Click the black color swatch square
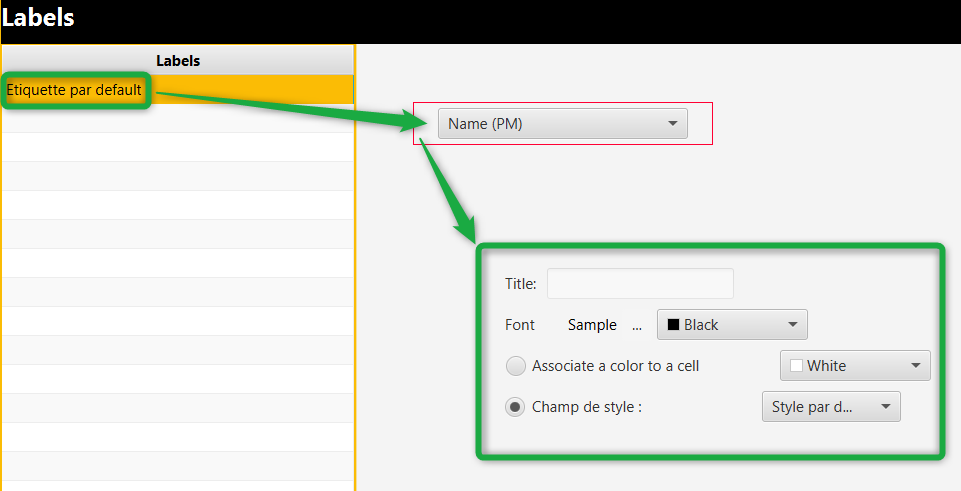961x491 pixels. 673,325
